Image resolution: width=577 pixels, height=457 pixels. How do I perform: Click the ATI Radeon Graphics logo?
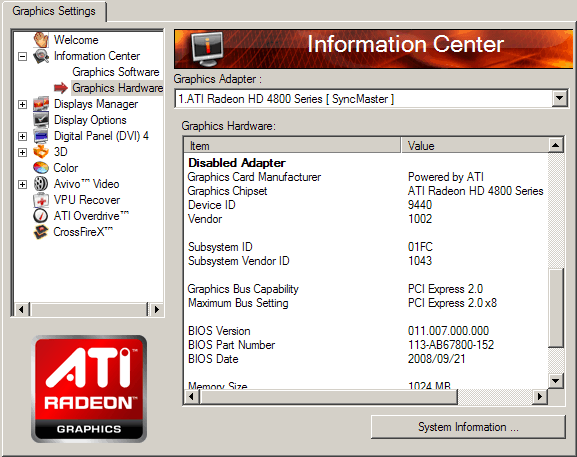point(89,389)
